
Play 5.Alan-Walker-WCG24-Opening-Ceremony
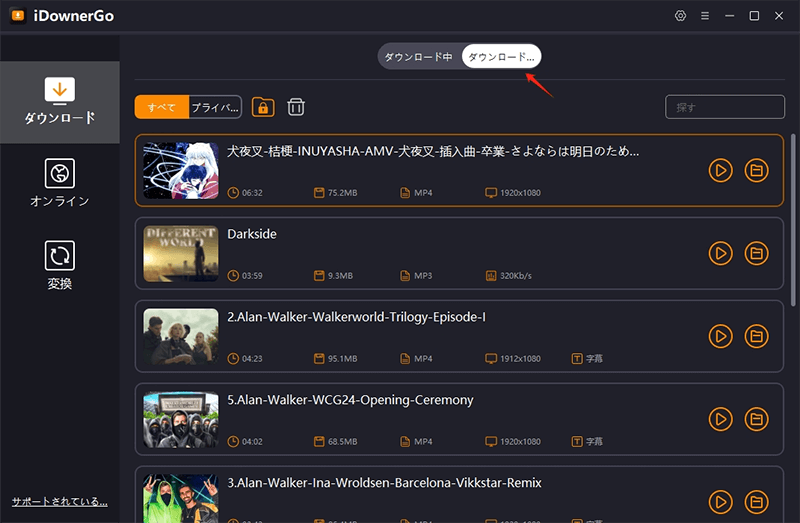click(720, 419)
